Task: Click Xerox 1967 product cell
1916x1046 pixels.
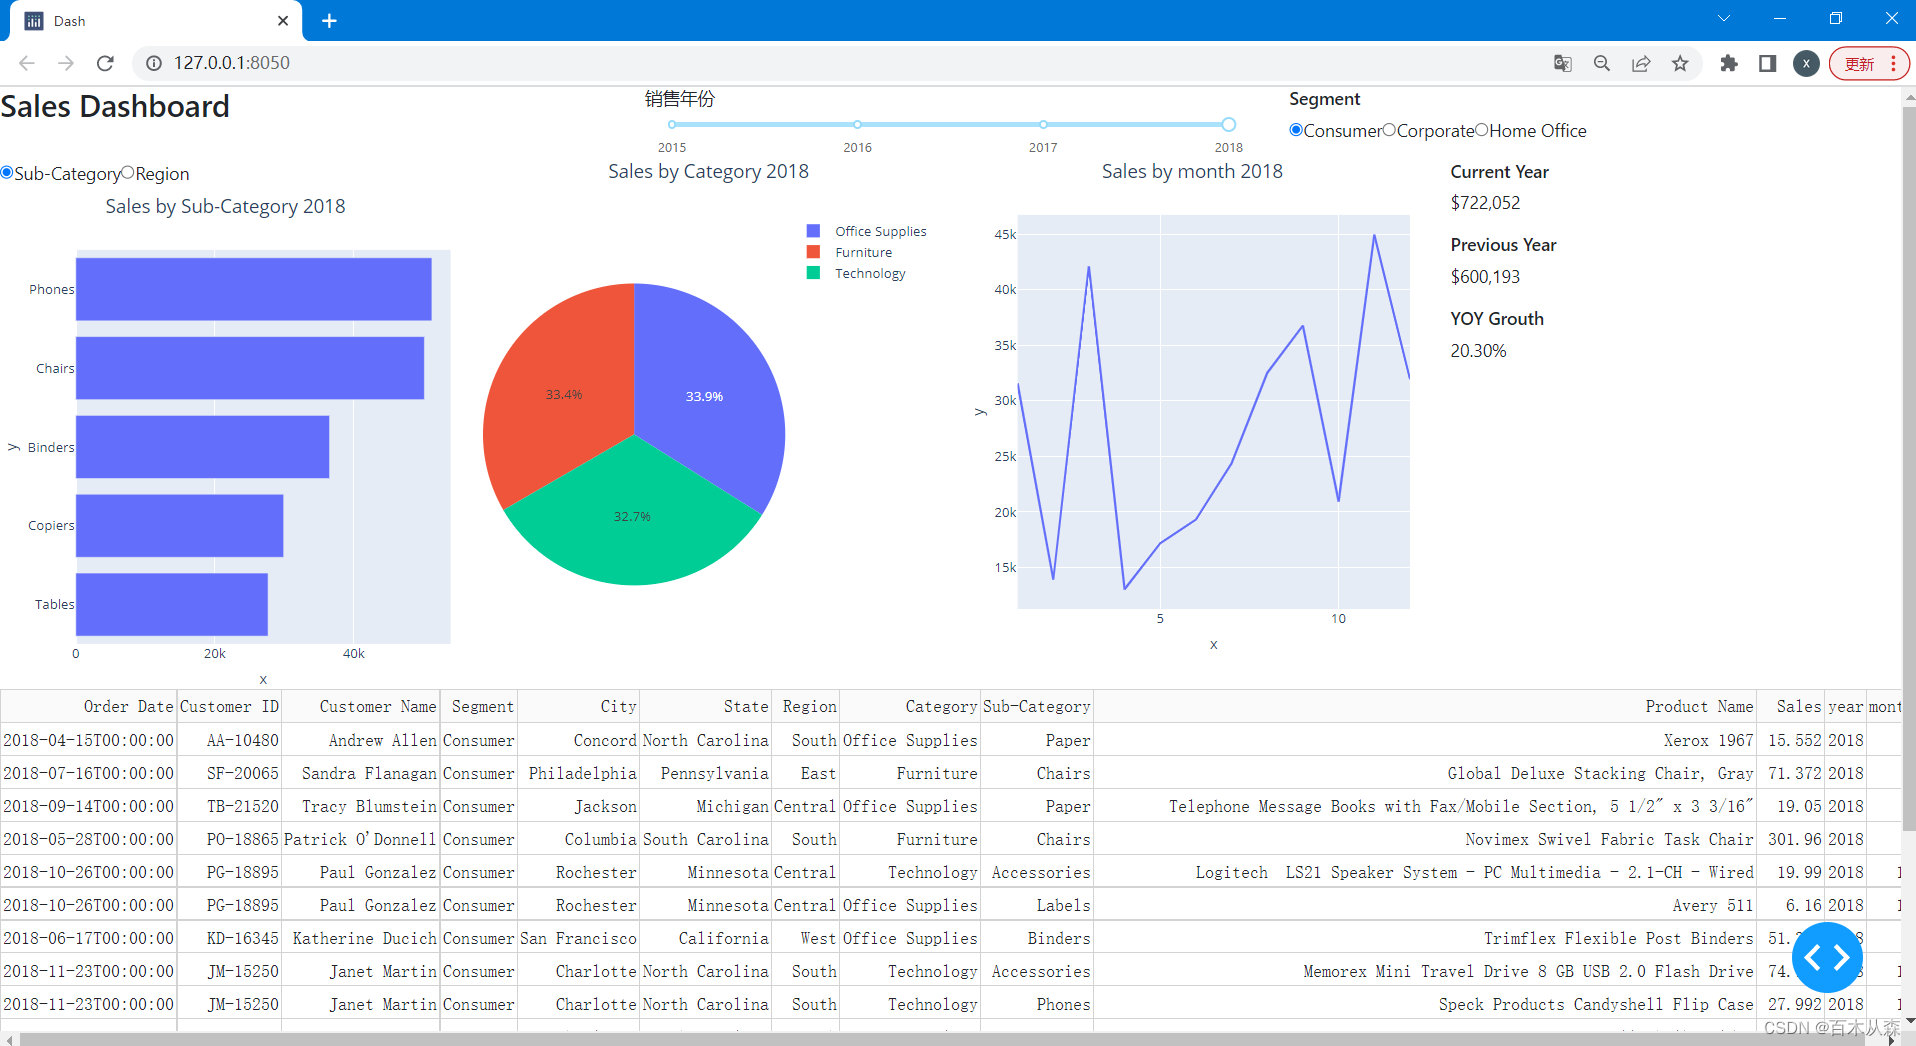Action: 1425,740
